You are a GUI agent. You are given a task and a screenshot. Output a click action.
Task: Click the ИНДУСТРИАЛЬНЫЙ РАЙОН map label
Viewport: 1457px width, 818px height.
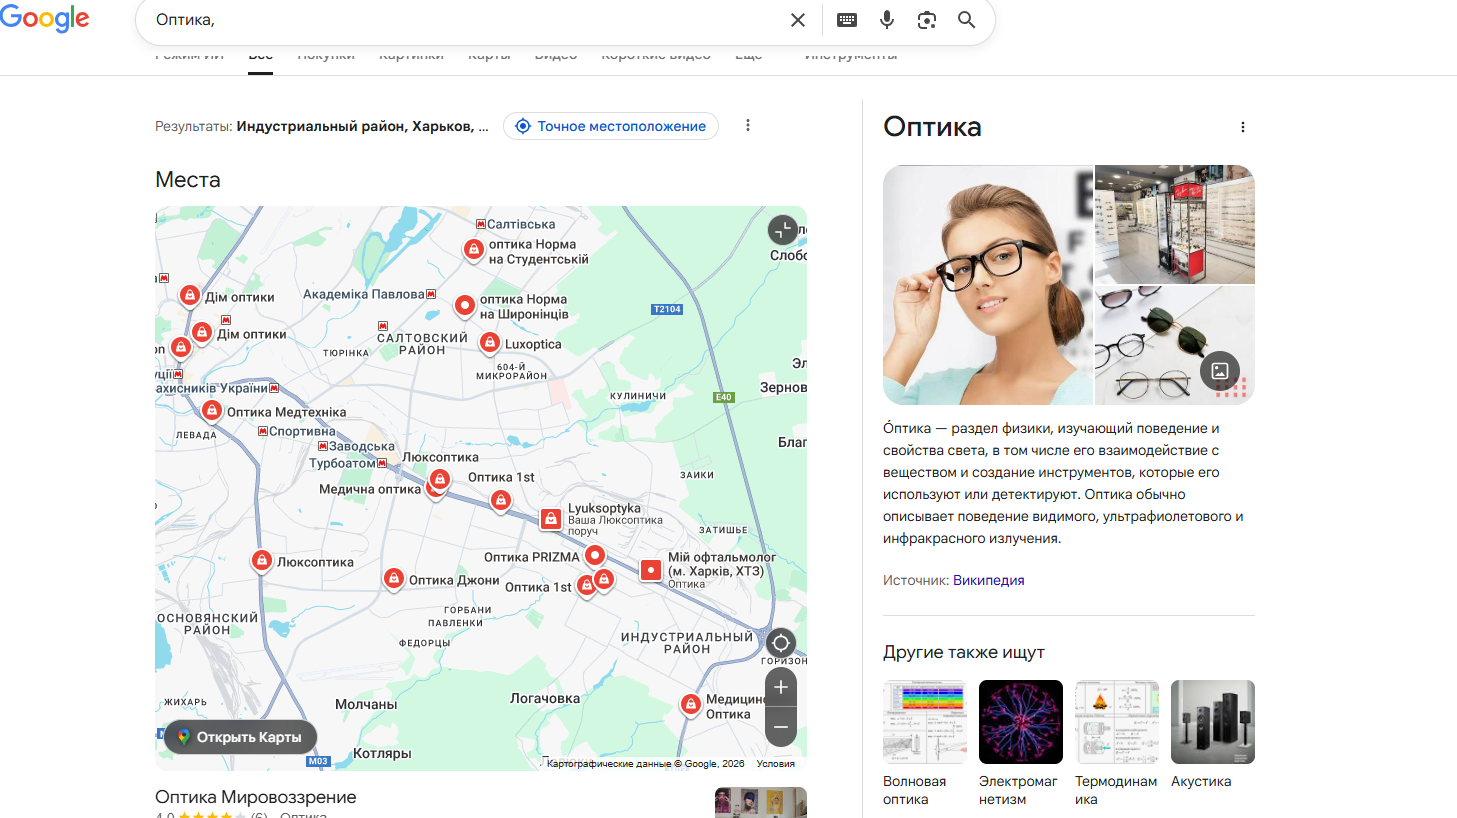coord(687,643)
